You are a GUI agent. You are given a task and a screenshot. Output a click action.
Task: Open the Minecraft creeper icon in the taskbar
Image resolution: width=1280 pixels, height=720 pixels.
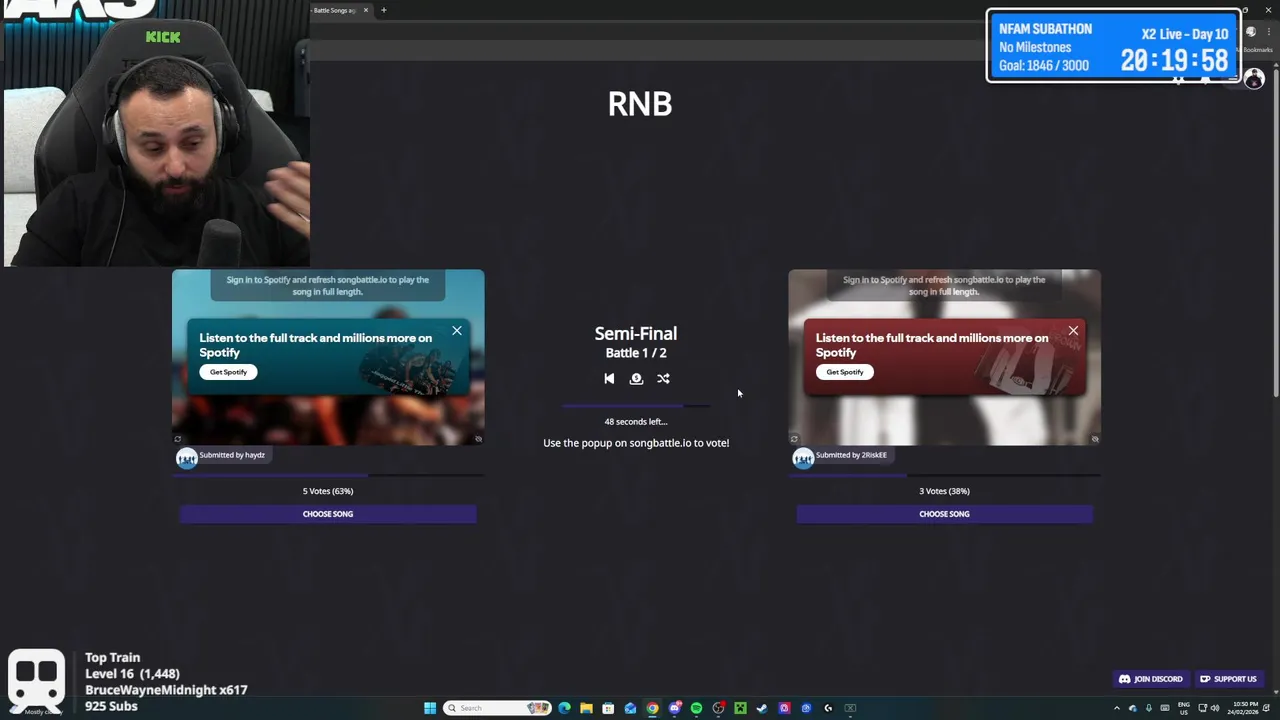[740, 708]
